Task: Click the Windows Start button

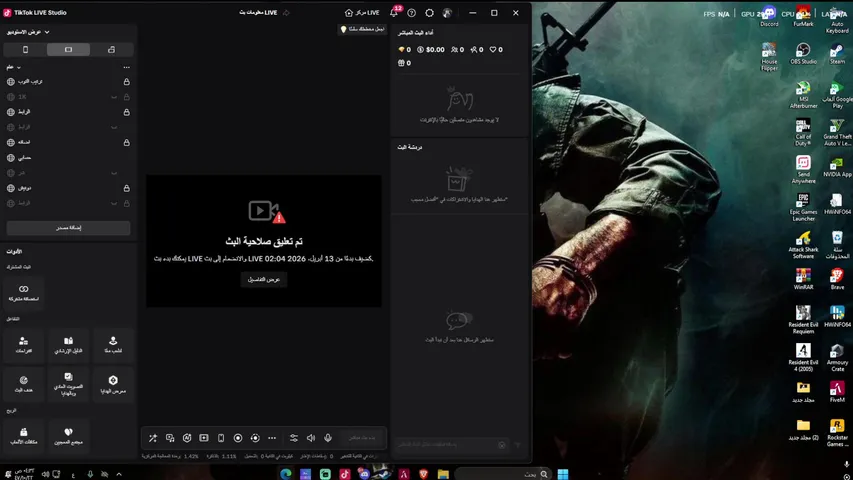Action: tap(563, 474)
